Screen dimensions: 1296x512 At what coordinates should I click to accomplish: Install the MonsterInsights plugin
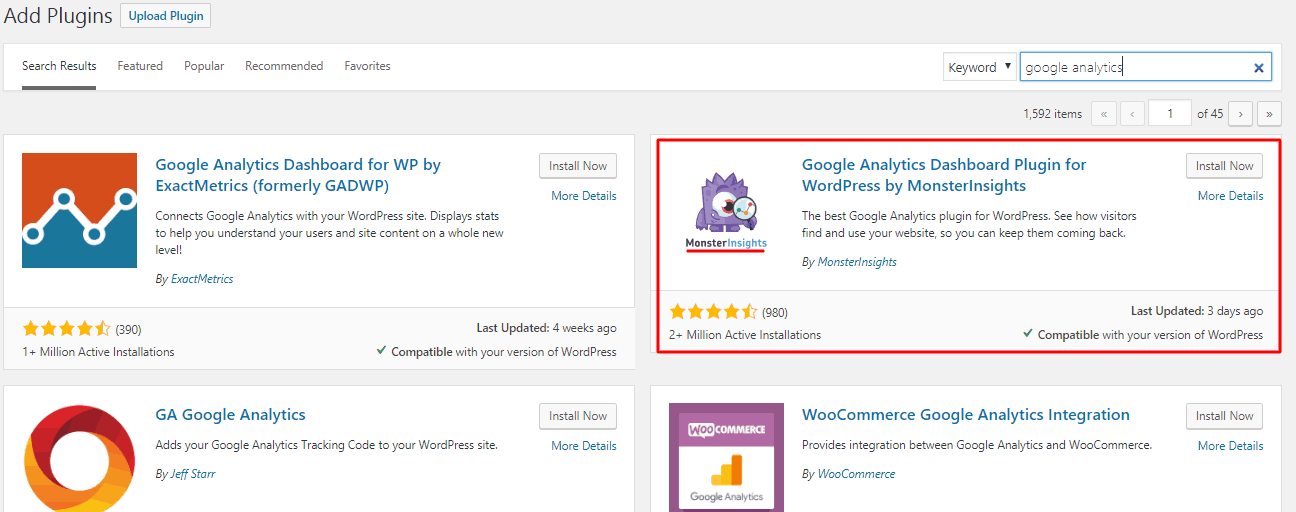pyautogui.click(x=1224, y=166)
